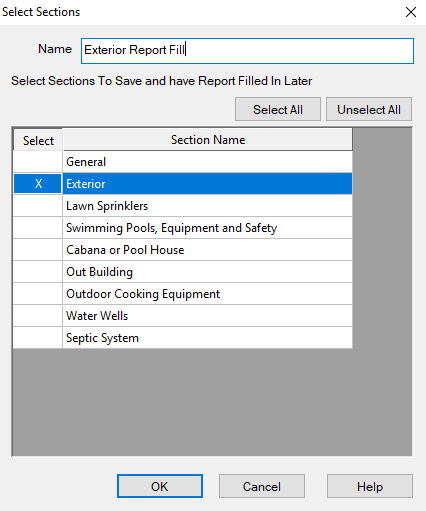Uncheck the X mark for Exterior

click(x=38, y=184)
